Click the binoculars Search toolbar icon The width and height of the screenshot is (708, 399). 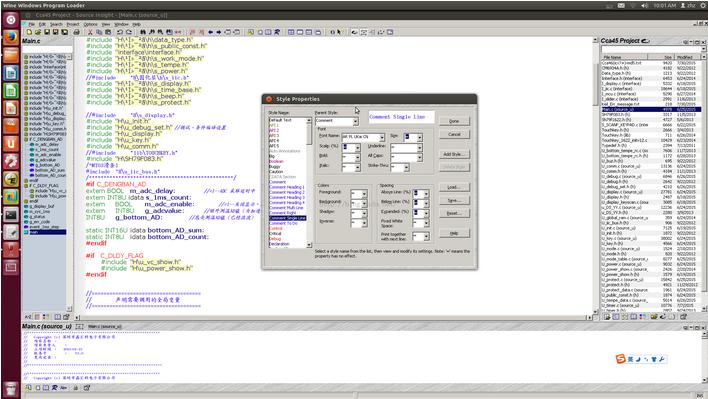click(143, 32)
